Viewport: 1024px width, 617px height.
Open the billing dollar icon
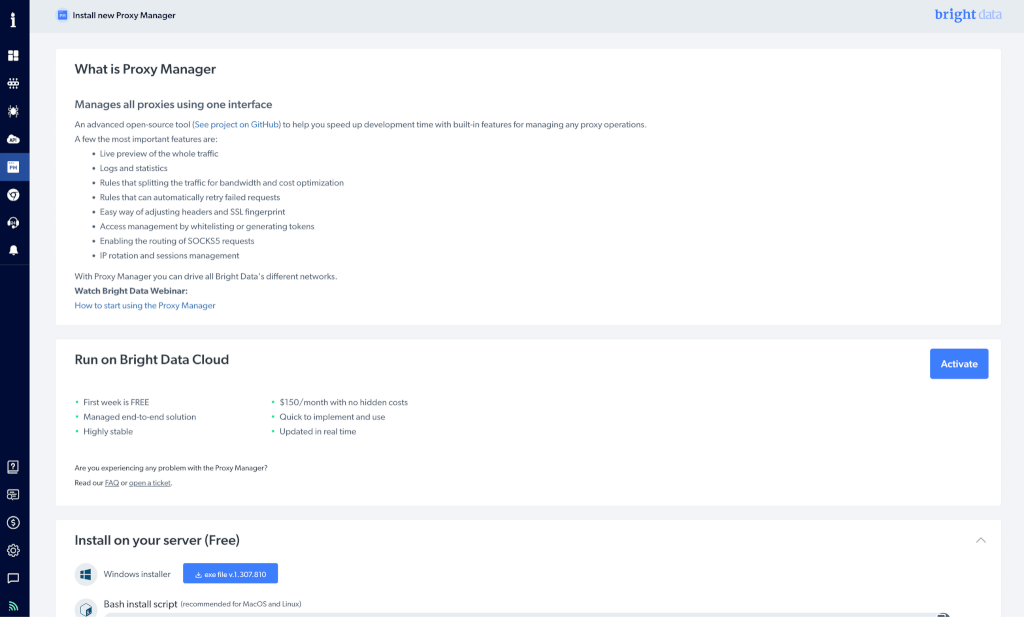[x=13, y=522]
